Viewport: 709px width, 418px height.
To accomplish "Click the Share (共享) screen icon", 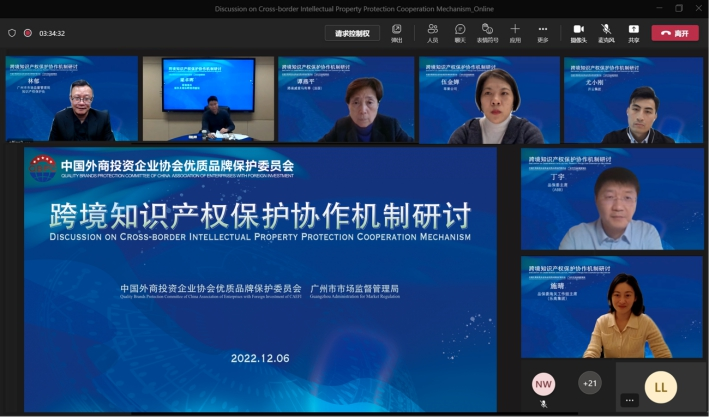I will [633, 33].
